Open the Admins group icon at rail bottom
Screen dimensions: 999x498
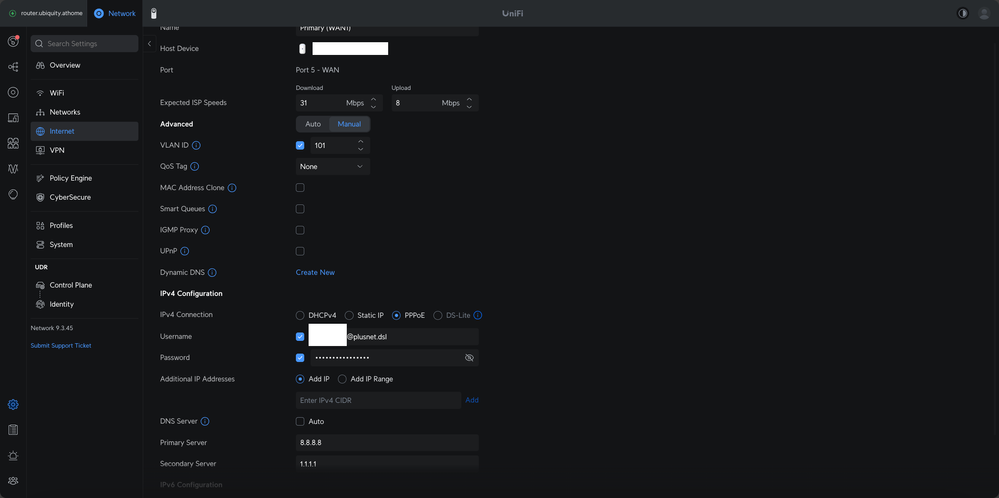coord(13,480)
